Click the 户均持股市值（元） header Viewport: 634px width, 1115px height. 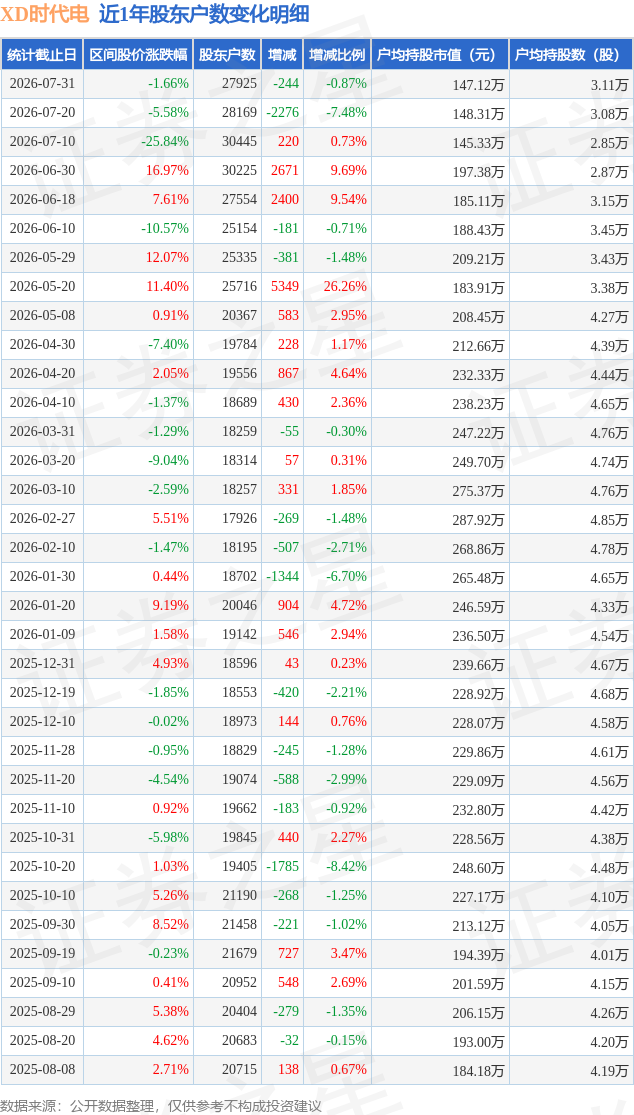point(440,54)
